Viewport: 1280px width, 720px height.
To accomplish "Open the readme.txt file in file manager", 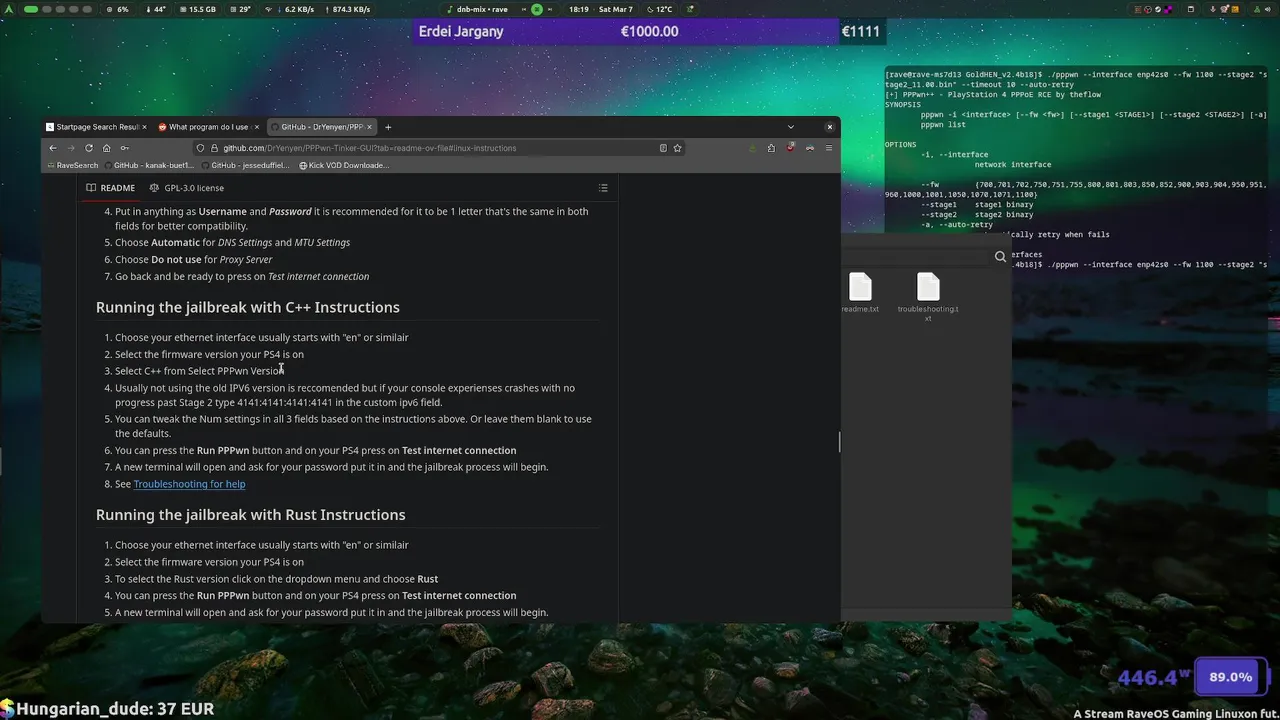I will click(x=860, y=294).
